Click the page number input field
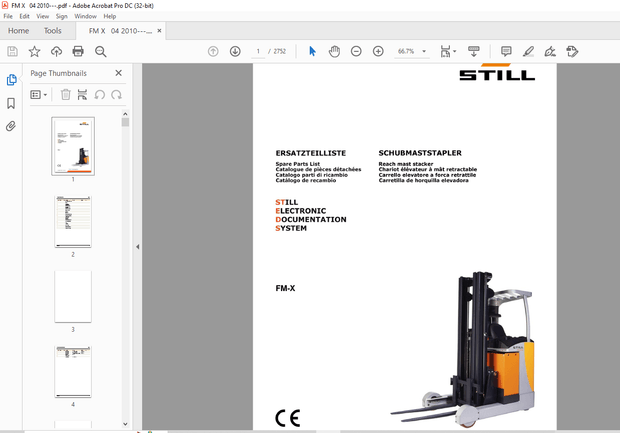Viewport: 620px width, 433px height. pyautogui.click(x=258, y=51)
